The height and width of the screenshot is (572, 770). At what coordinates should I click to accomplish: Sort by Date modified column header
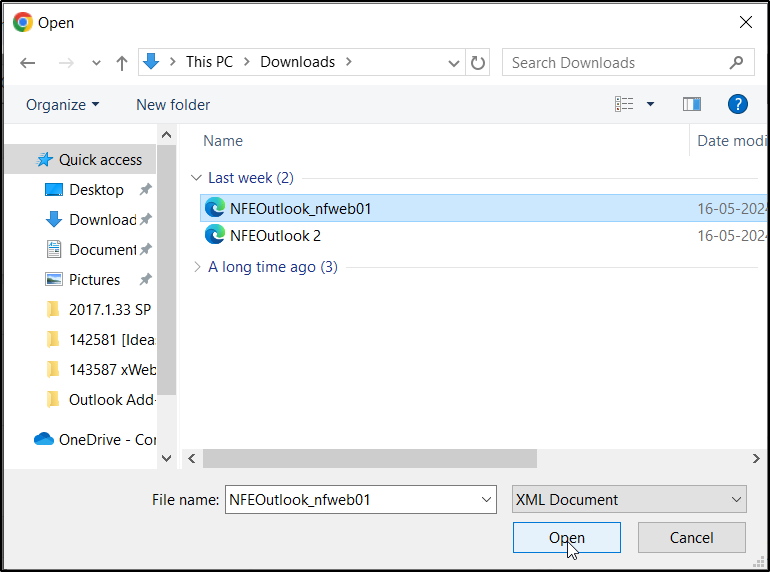(x=732, y=141)
